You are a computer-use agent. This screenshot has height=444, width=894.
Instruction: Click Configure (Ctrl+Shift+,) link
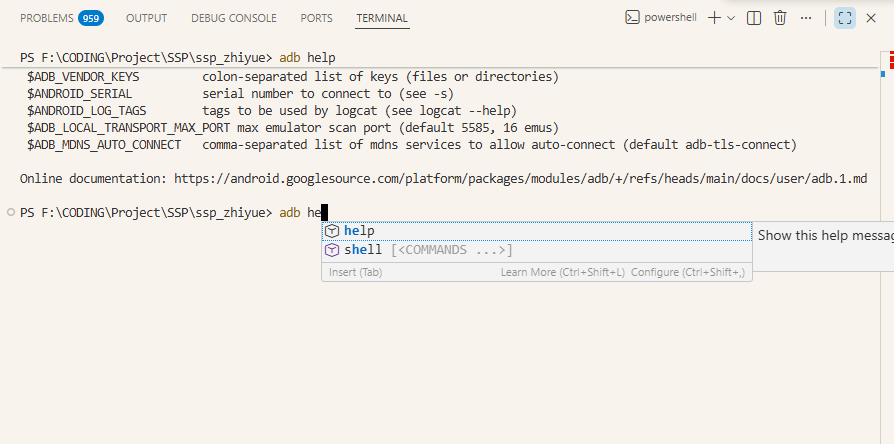(x=688, y=272)
